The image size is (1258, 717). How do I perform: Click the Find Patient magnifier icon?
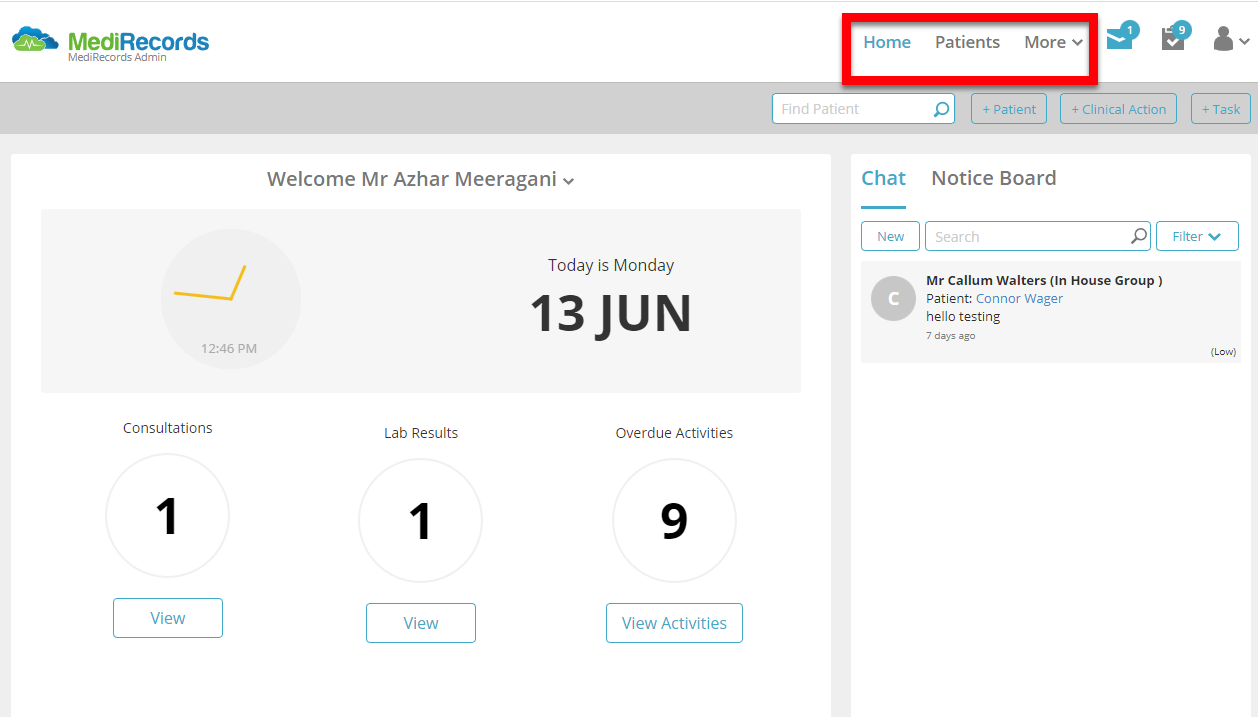tap(941, 109)
